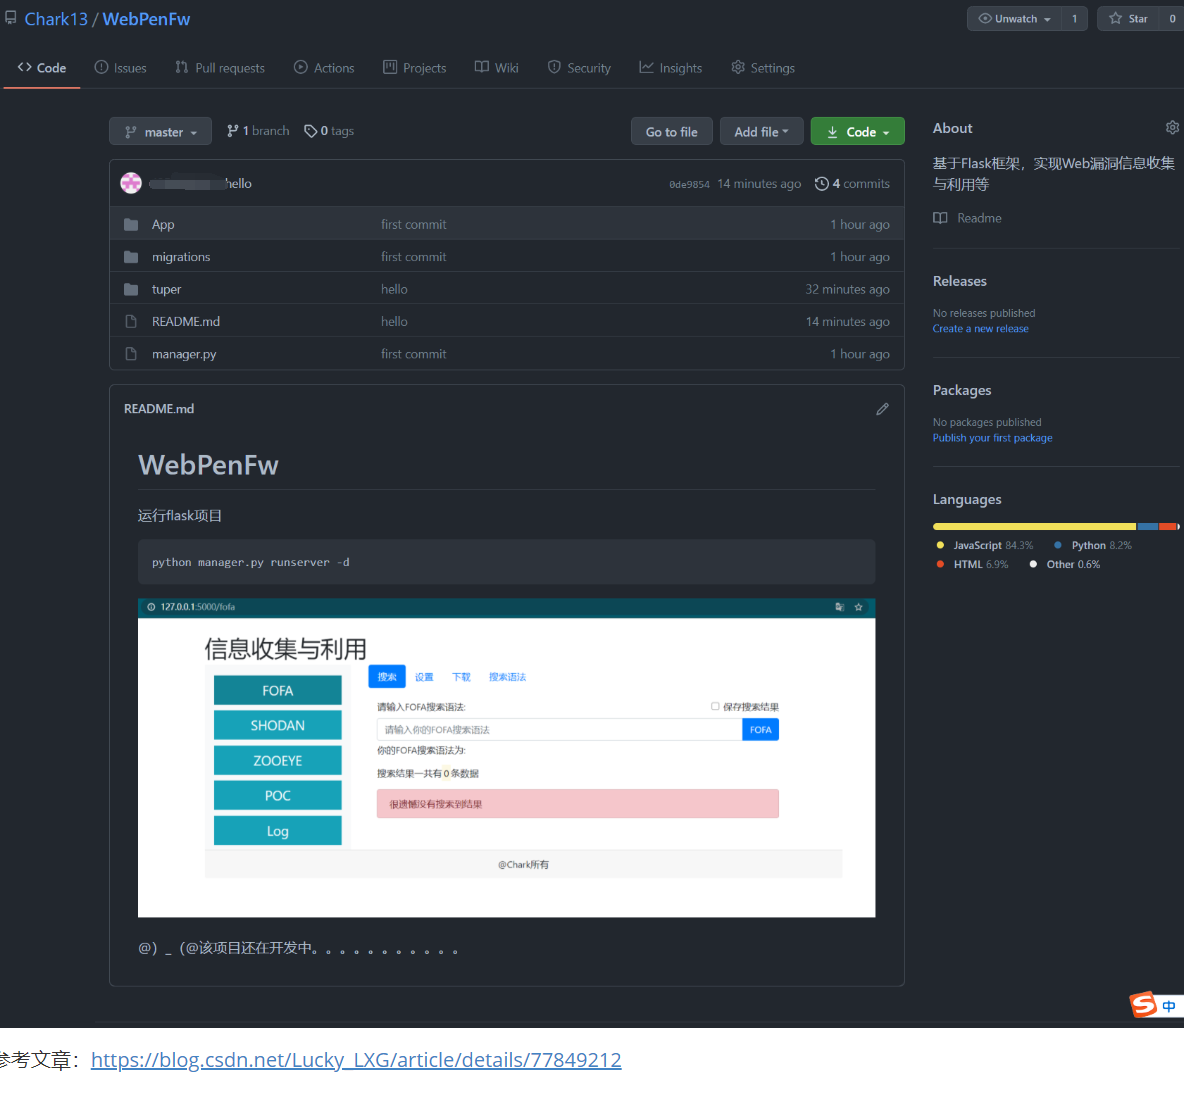Open the green Code download dropdown
This screenshot has width=1184, height=1103.
[857, 131]
